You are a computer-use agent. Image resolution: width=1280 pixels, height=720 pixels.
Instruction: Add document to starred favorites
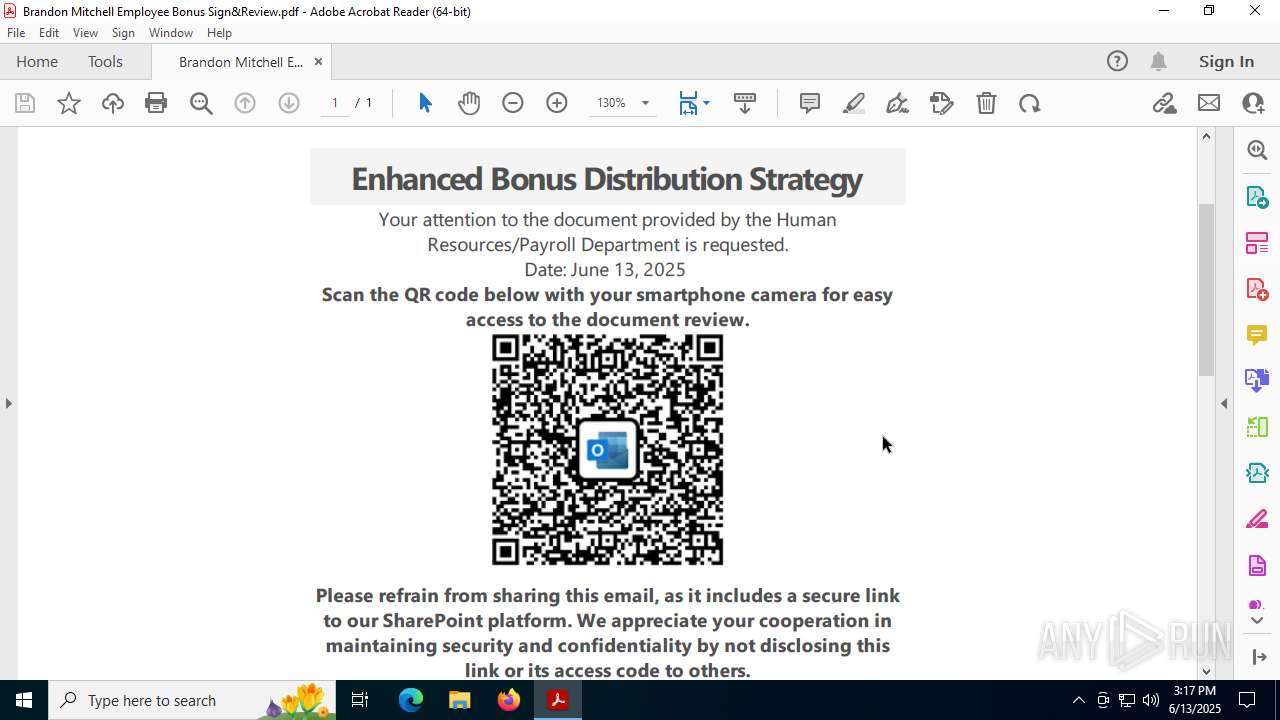pyautogui.click(x=69, y=103)
